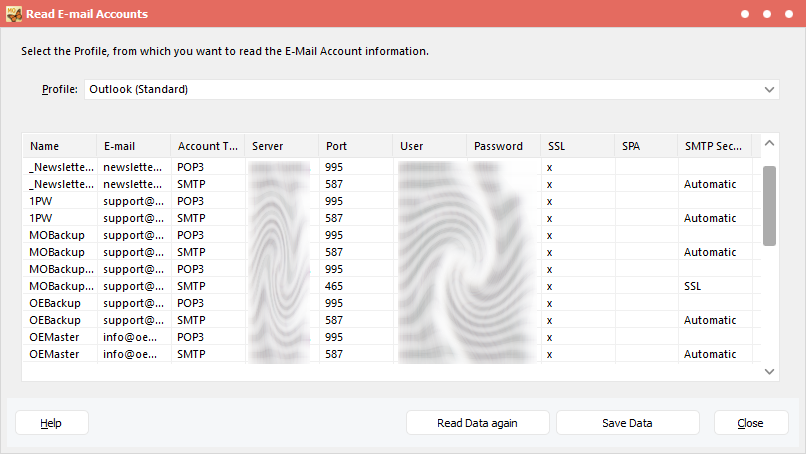Click the scroll down arrow of list
Screen dimensions: 806x454
pos(769,371)
